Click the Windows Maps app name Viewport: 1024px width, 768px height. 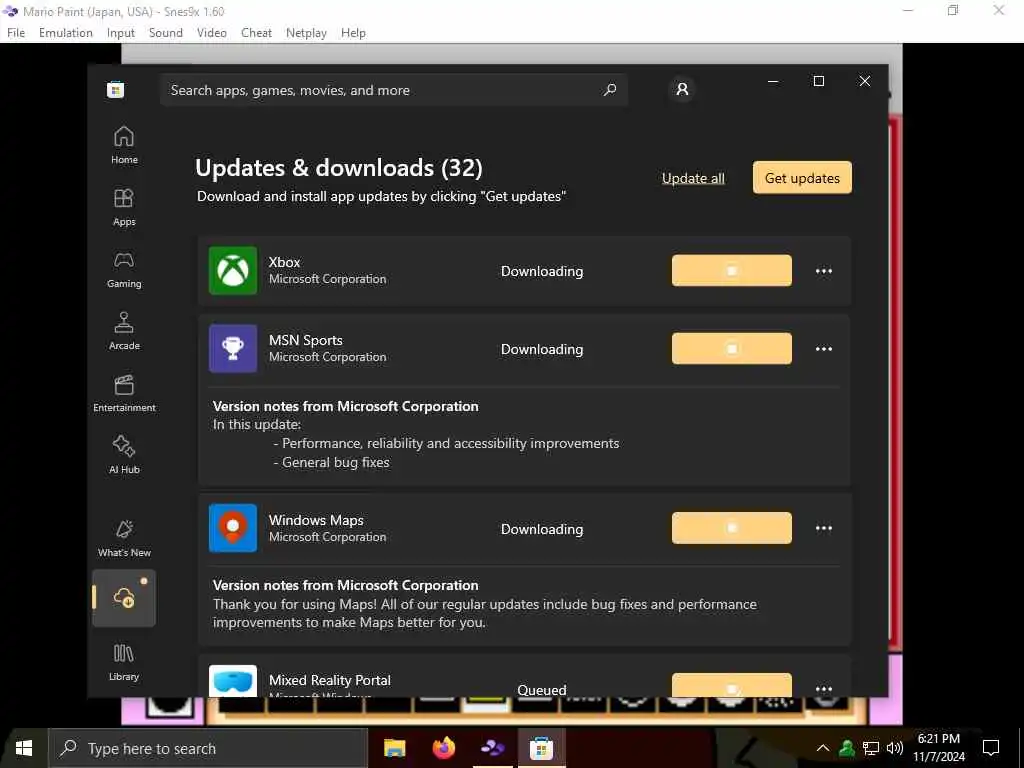click(316, 520)
